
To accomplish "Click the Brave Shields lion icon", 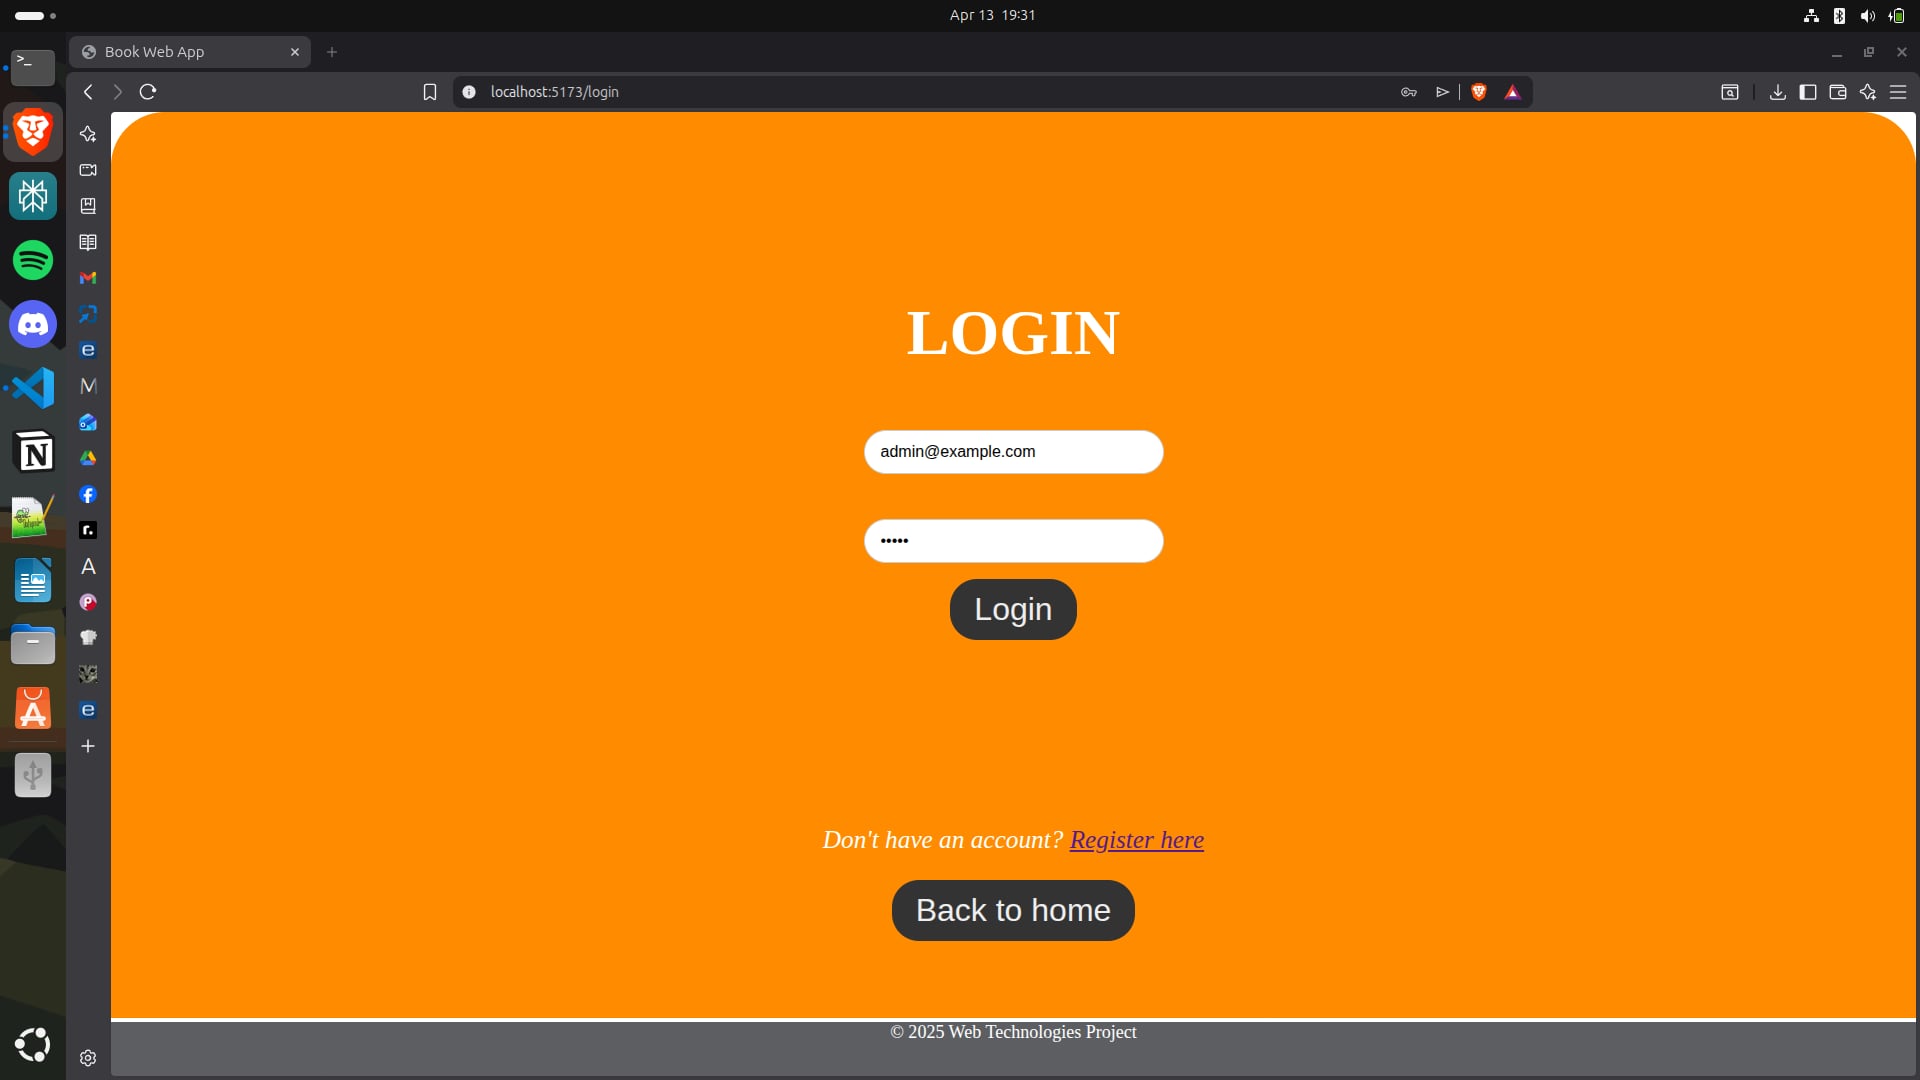I will (1479, 92).
